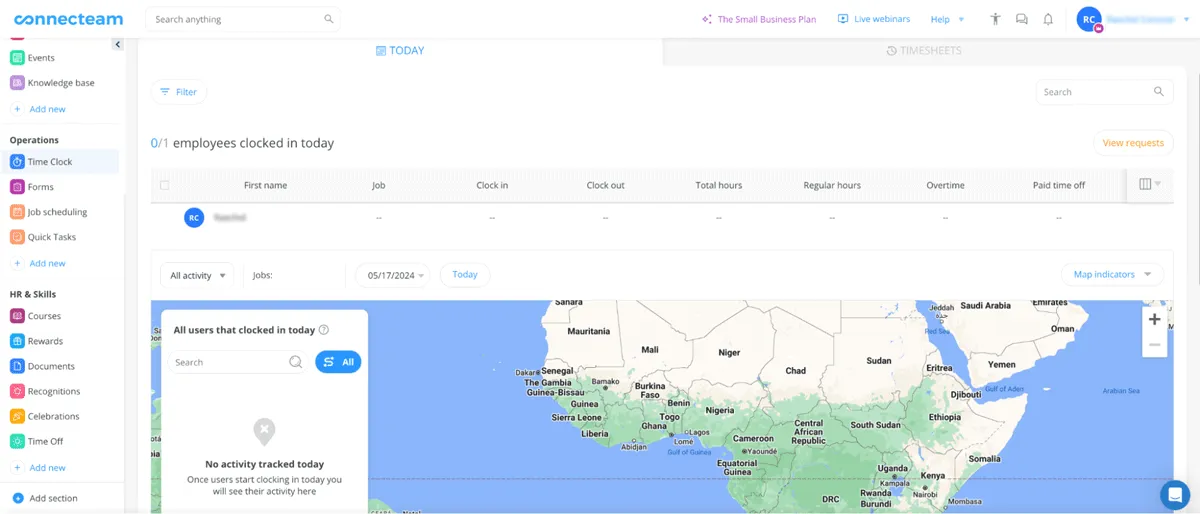Expand the All activity dropdown
Screen dimensions: 1200x514
click(x=198, y=275)
